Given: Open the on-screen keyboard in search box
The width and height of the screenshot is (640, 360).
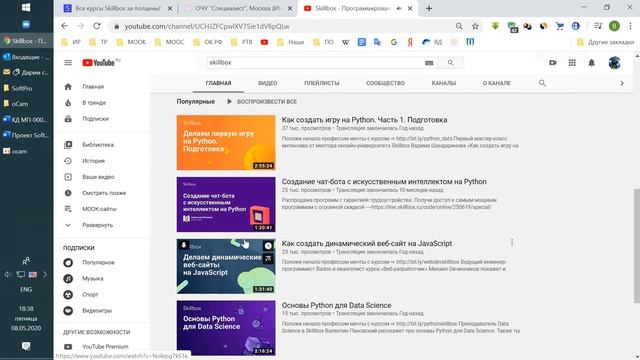Looking at the screenshot, I should [x=429, y=62].
